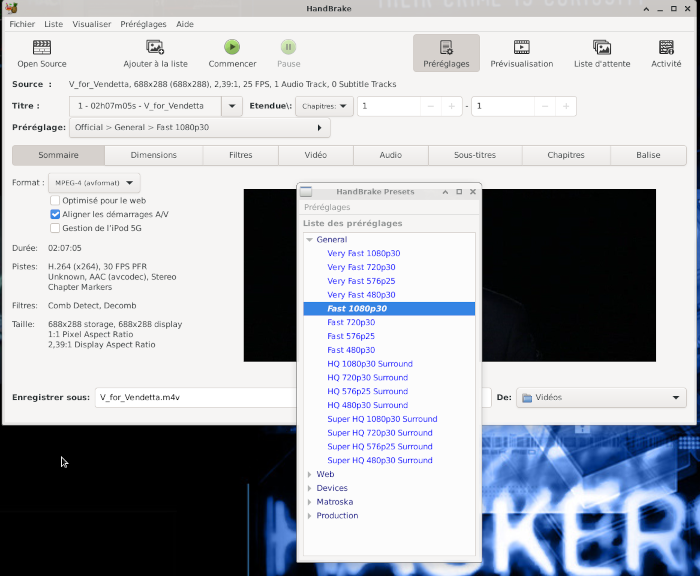
Task: Switch to the Vidéo tab
Action: click(316, 155)
